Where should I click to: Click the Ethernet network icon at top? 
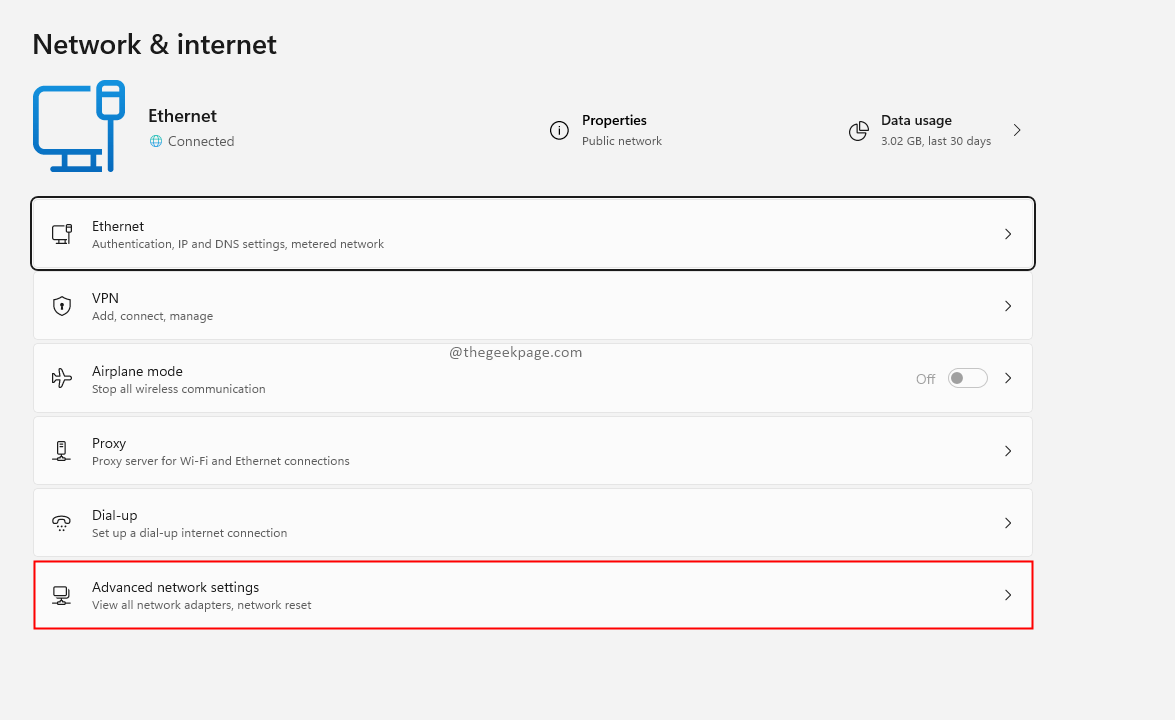pyautogui.click(x=78, y=126)
